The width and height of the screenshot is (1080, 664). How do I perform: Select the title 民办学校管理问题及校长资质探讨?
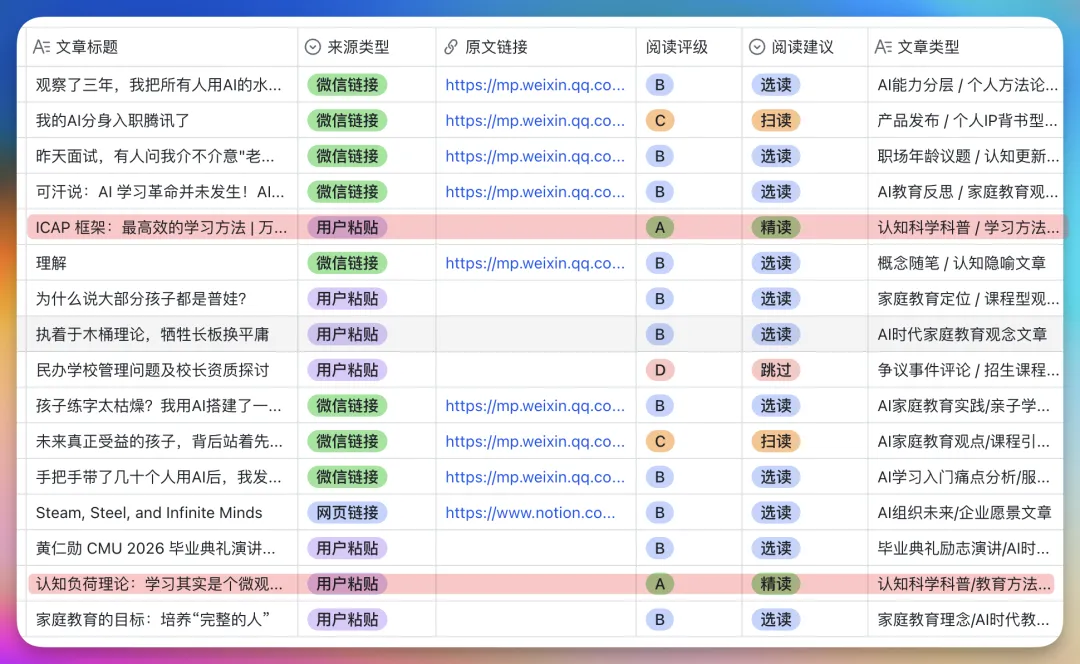(x=152, y=370)
